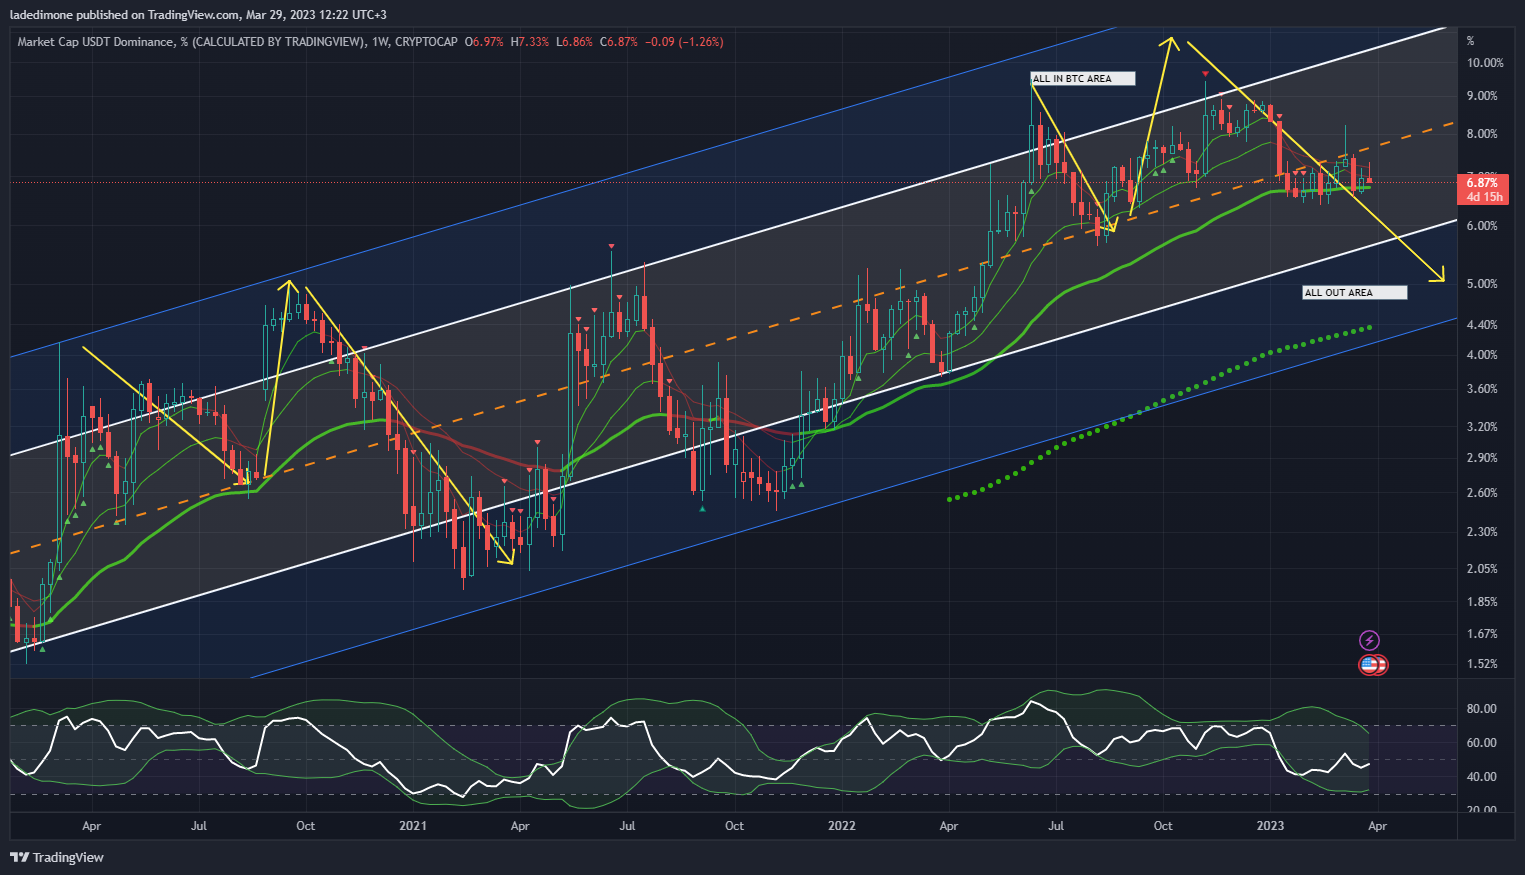Click the 2021 label on time axis
This screenshot has height=875, width=1525.
pos(413,826)
